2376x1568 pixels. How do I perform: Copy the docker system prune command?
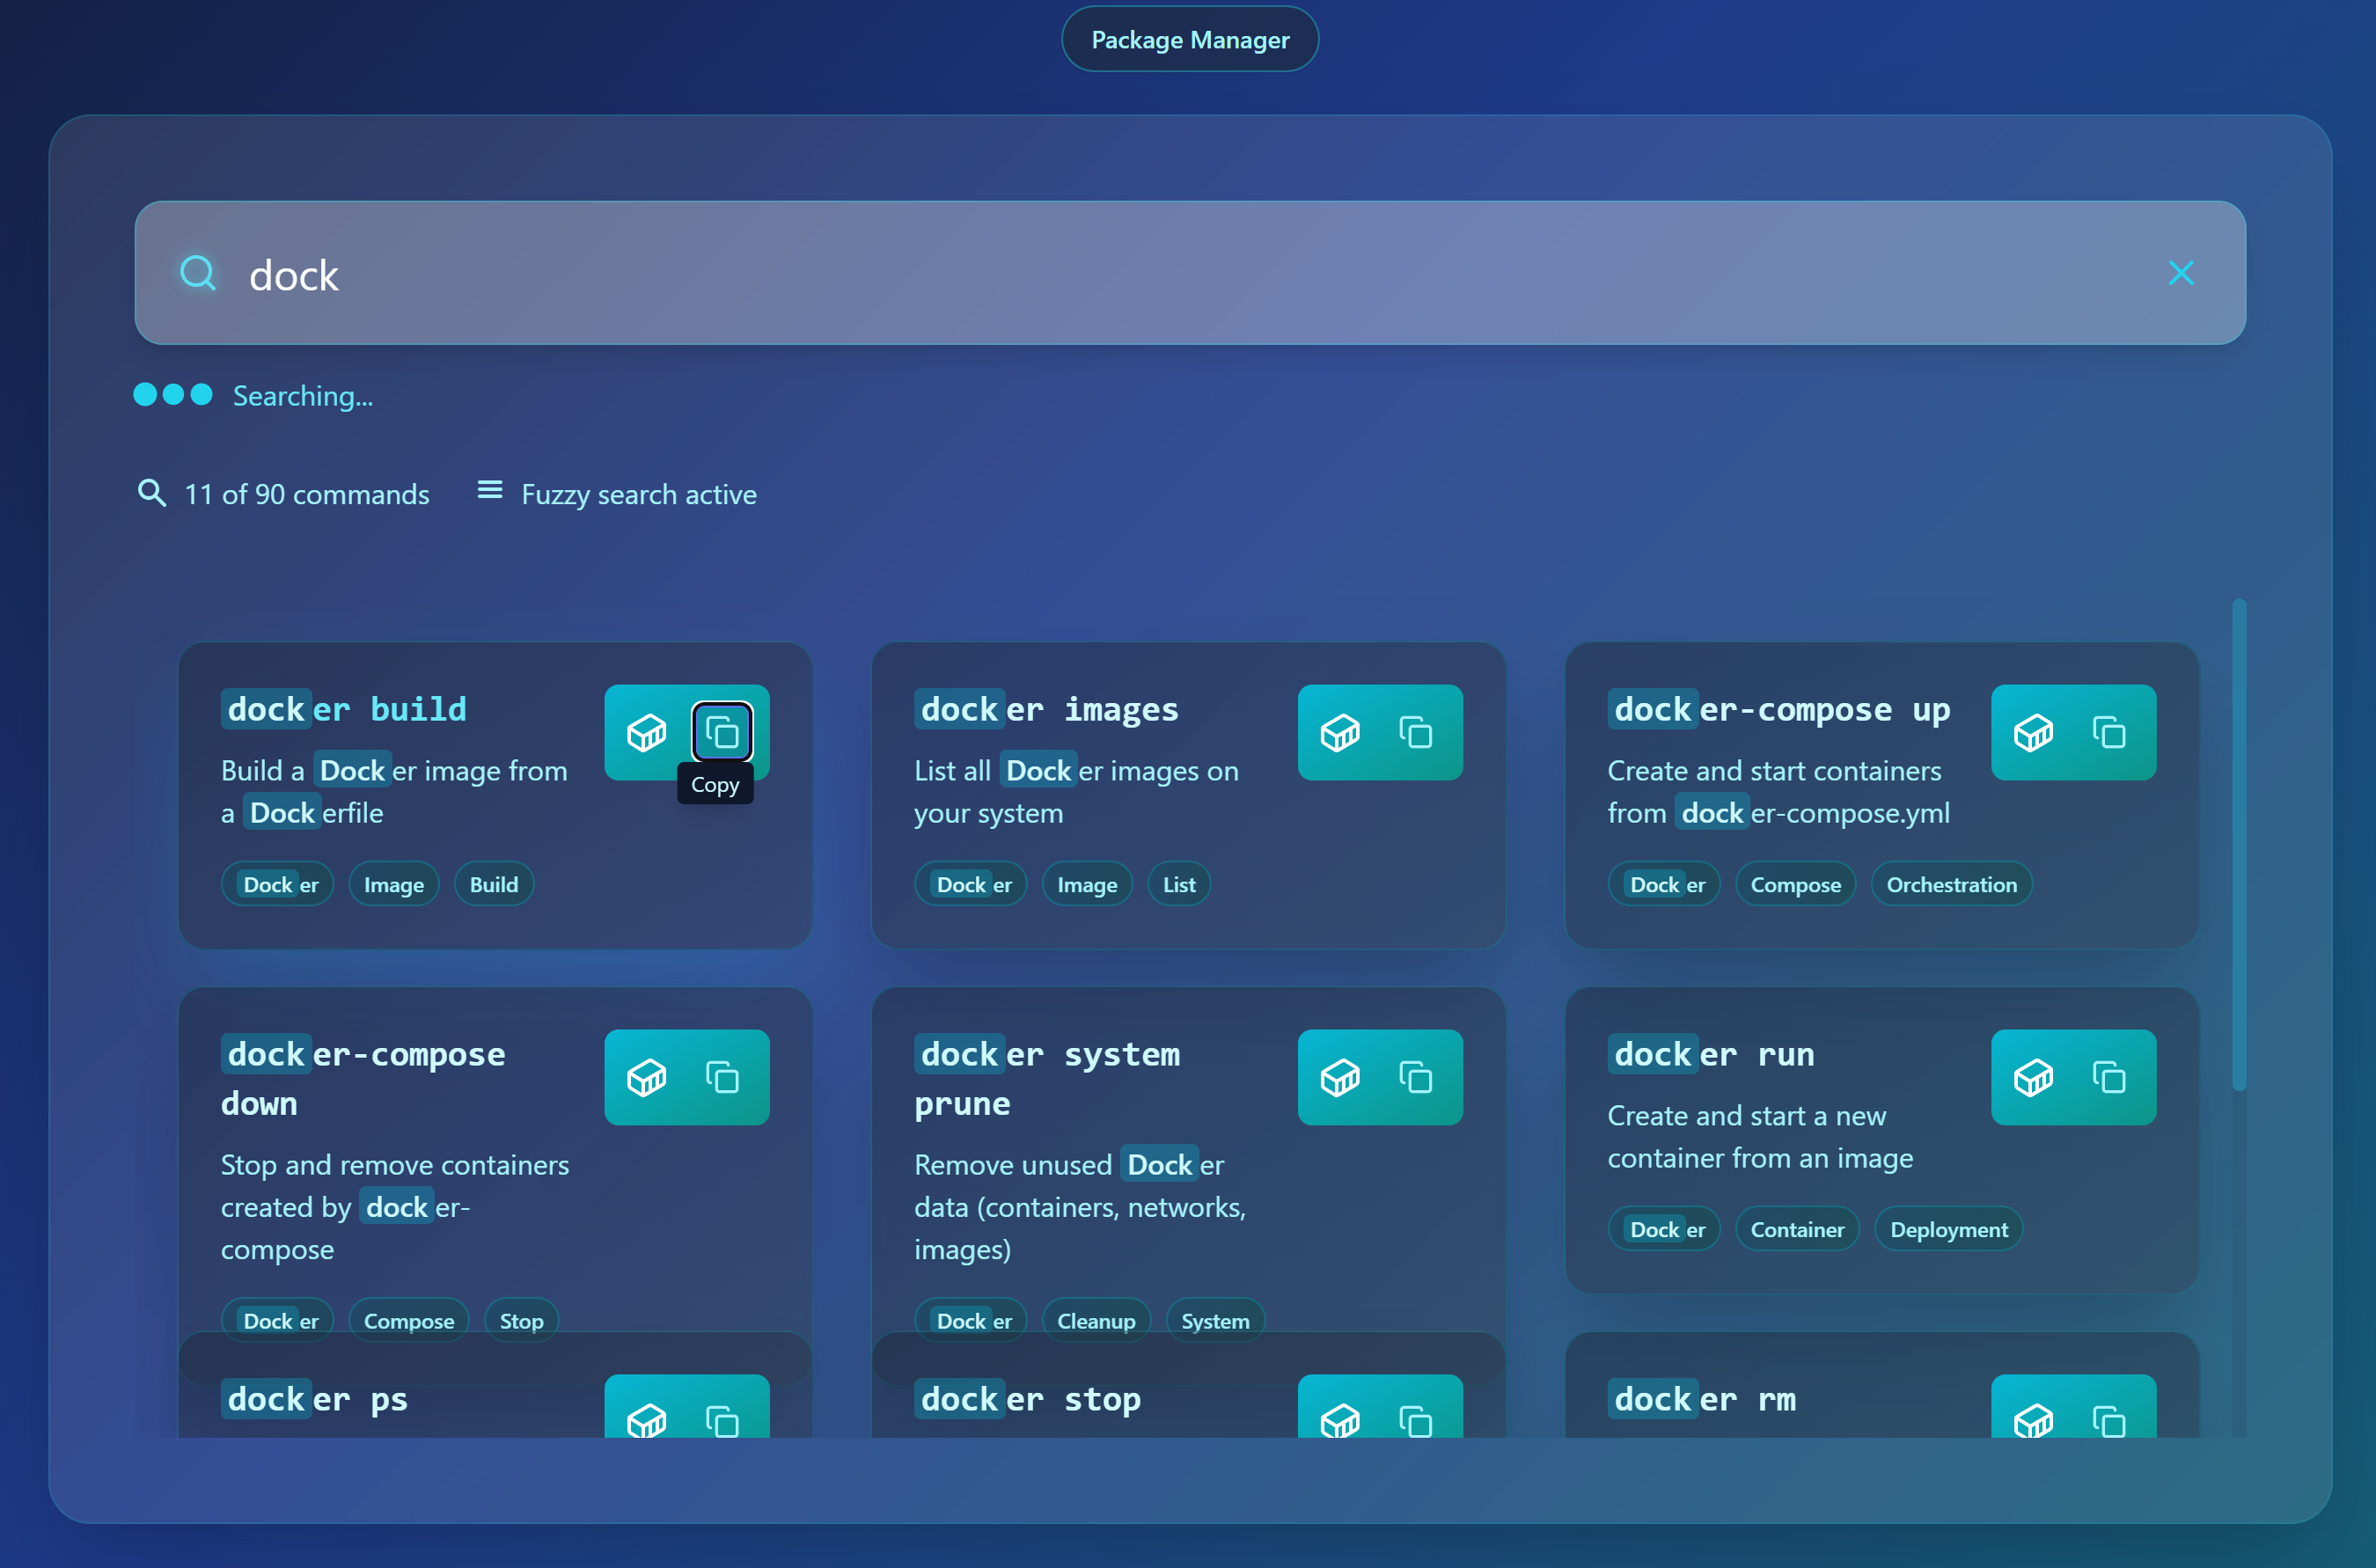point(1416,1077)
